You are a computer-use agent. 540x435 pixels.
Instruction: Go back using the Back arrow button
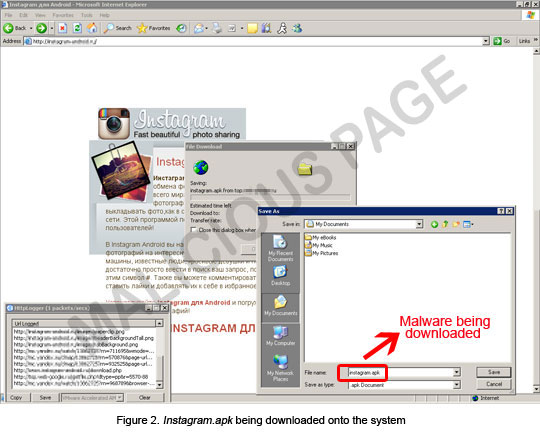pyautogui.click(x=14, y=28)
